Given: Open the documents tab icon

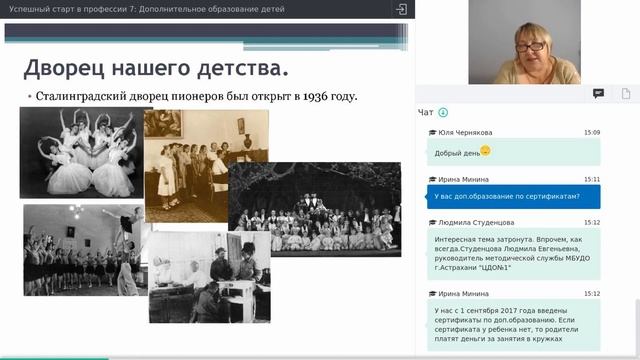Looking at the screenshot, I should (x=626, y=94).
